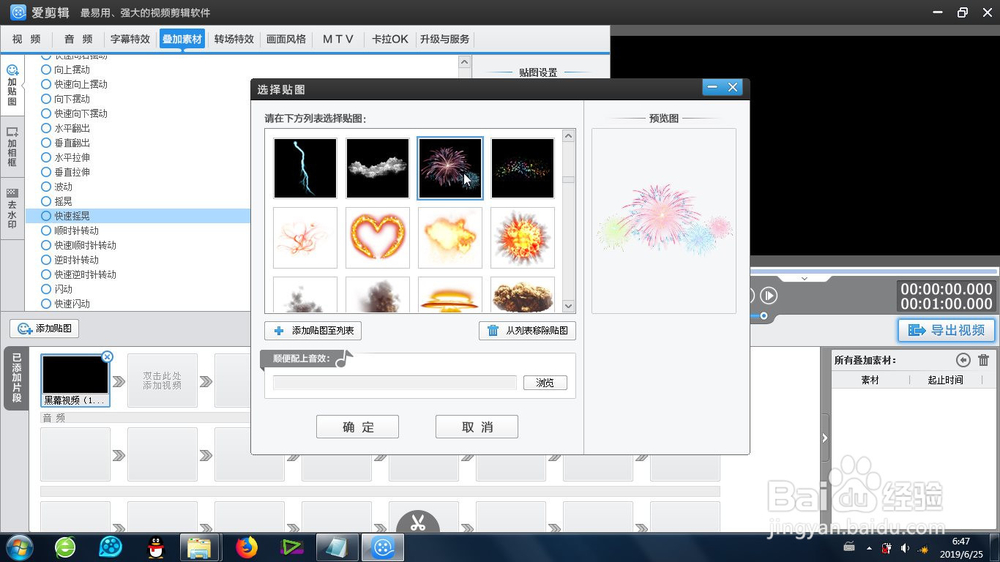
Task: Expand the dropdown under preview timeline
Action: (804, 279)
